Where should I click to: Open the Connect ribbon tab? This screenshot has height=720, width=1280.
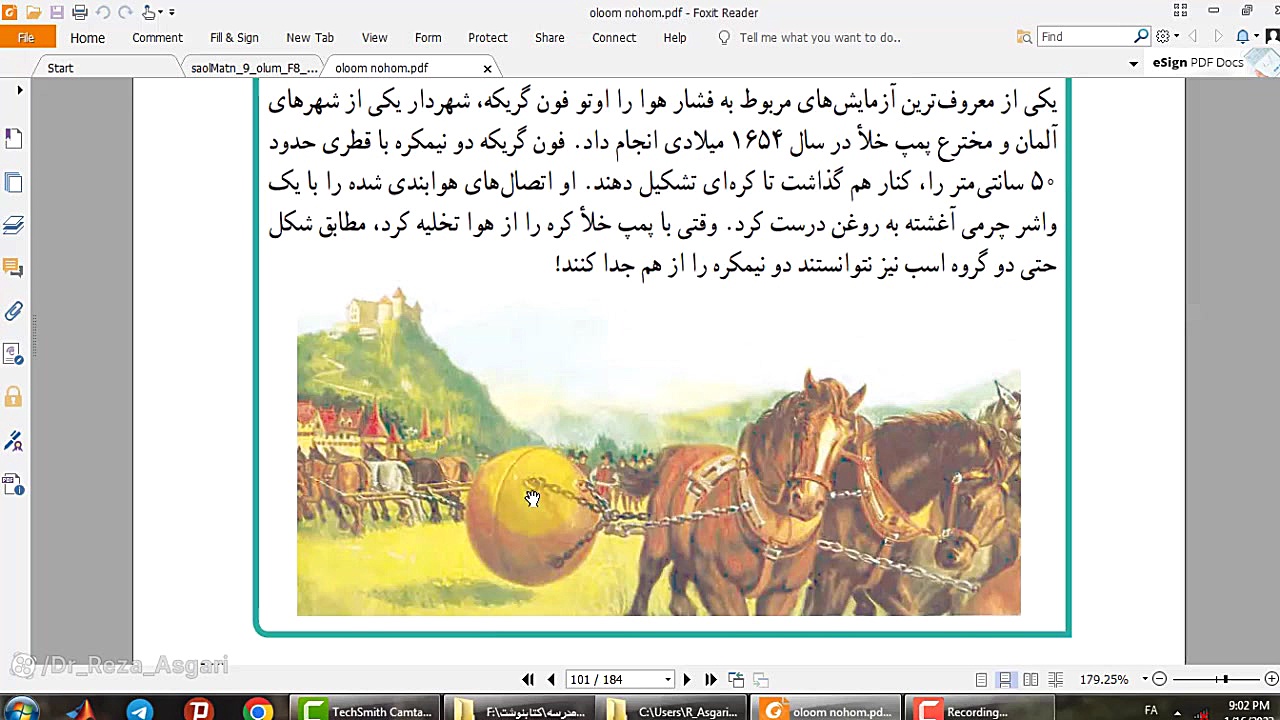point(614,37)
